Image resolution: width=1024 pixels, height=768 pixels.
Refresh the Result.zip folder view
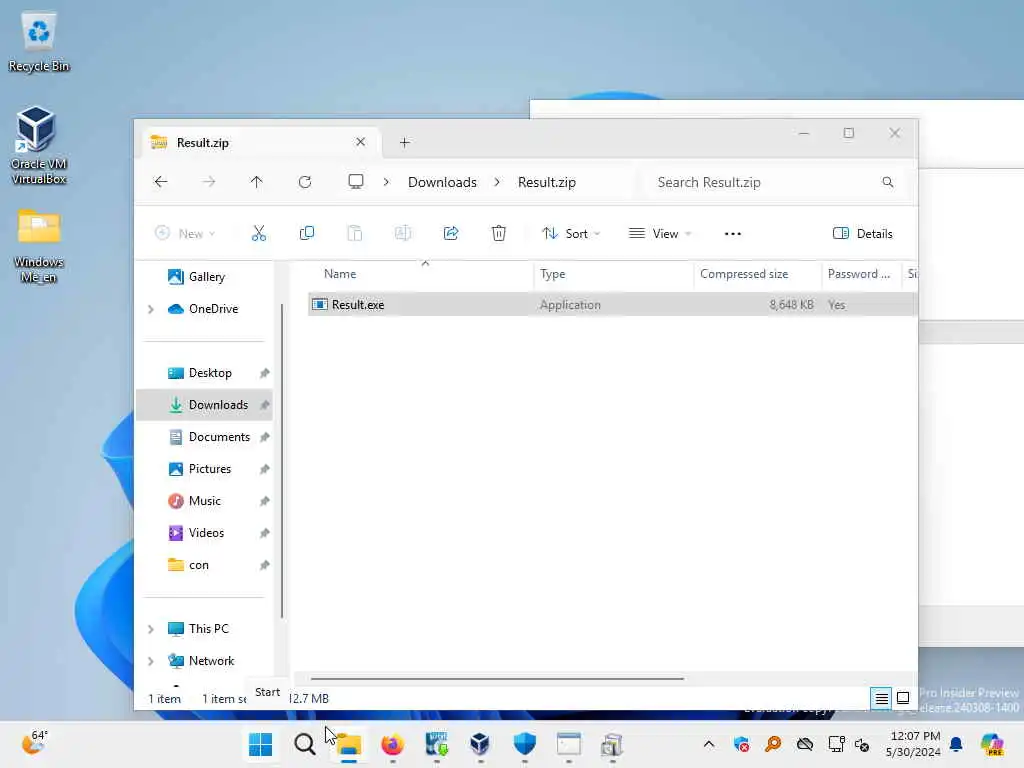305,182
